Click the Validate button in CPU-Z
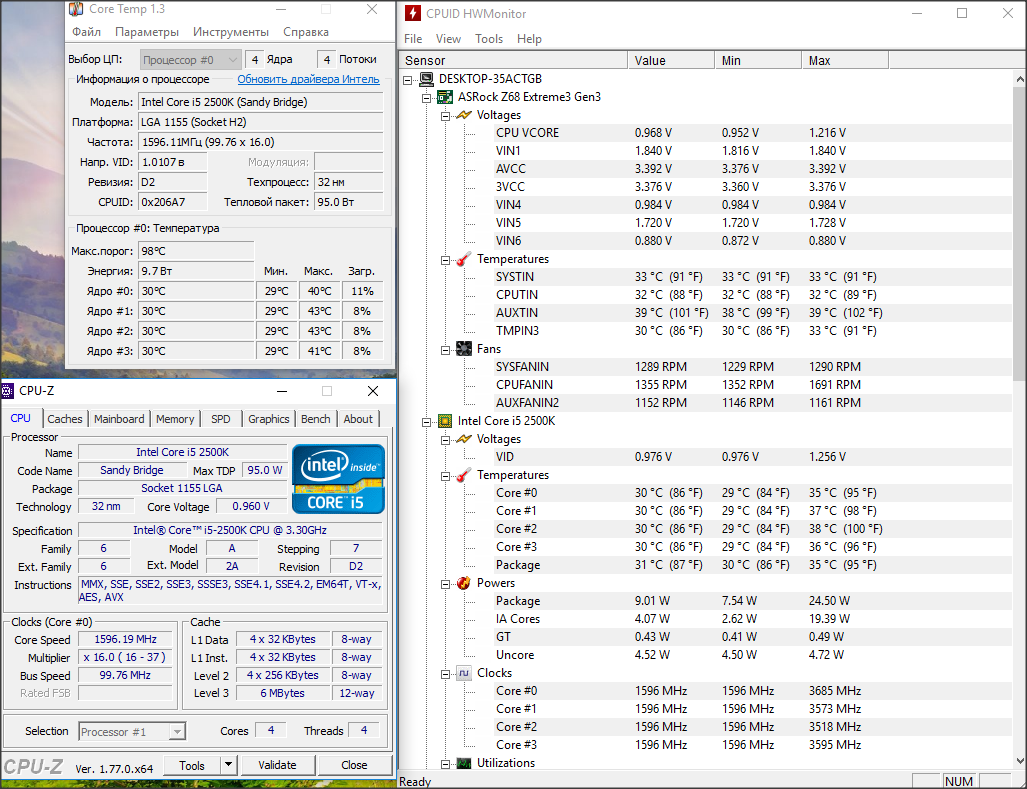Viewport: 1027px width, 789px height. pos(277,765)
